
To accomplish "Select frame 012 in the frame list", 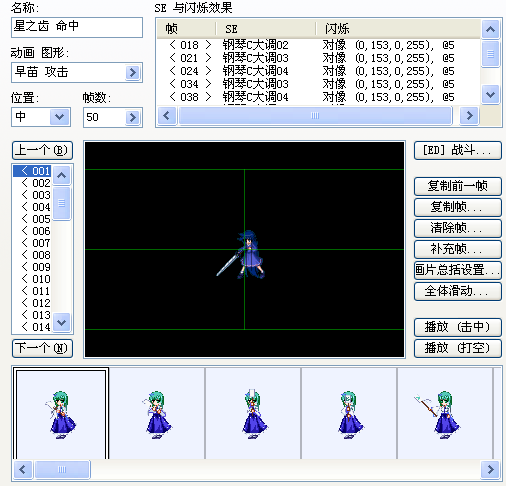I will click(x=32, y=303).
